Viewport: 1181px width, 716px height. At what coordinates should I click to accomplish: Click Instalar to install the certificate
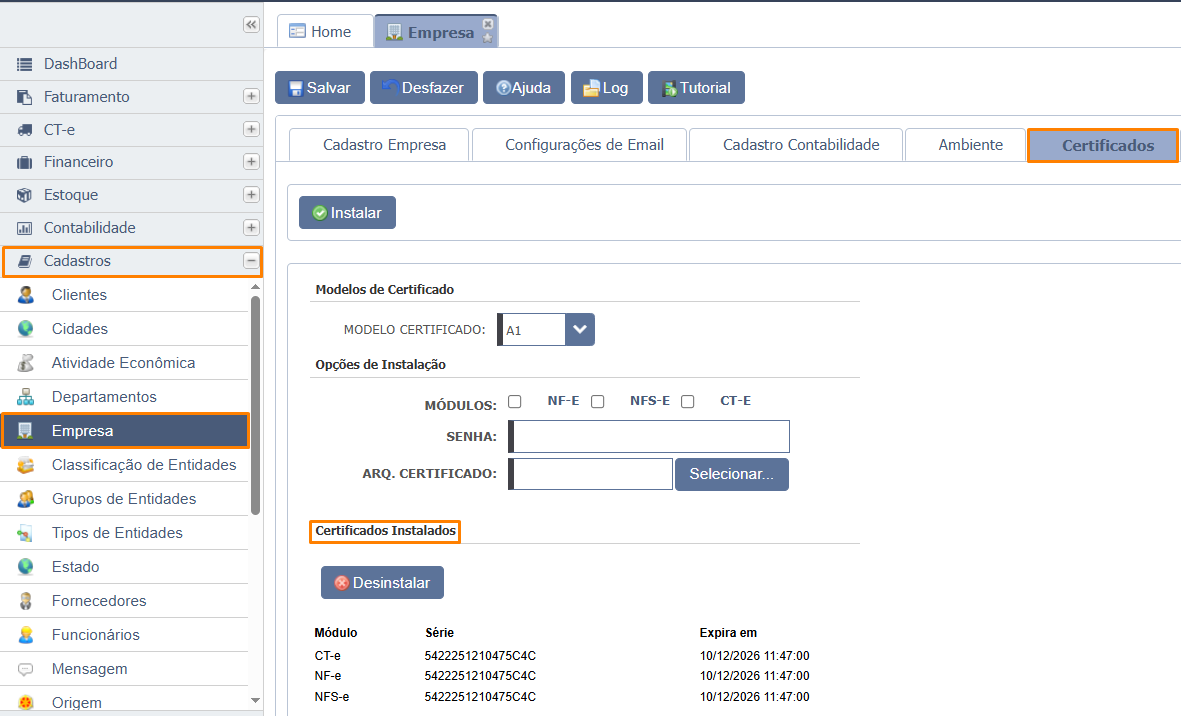coord(347,213)
